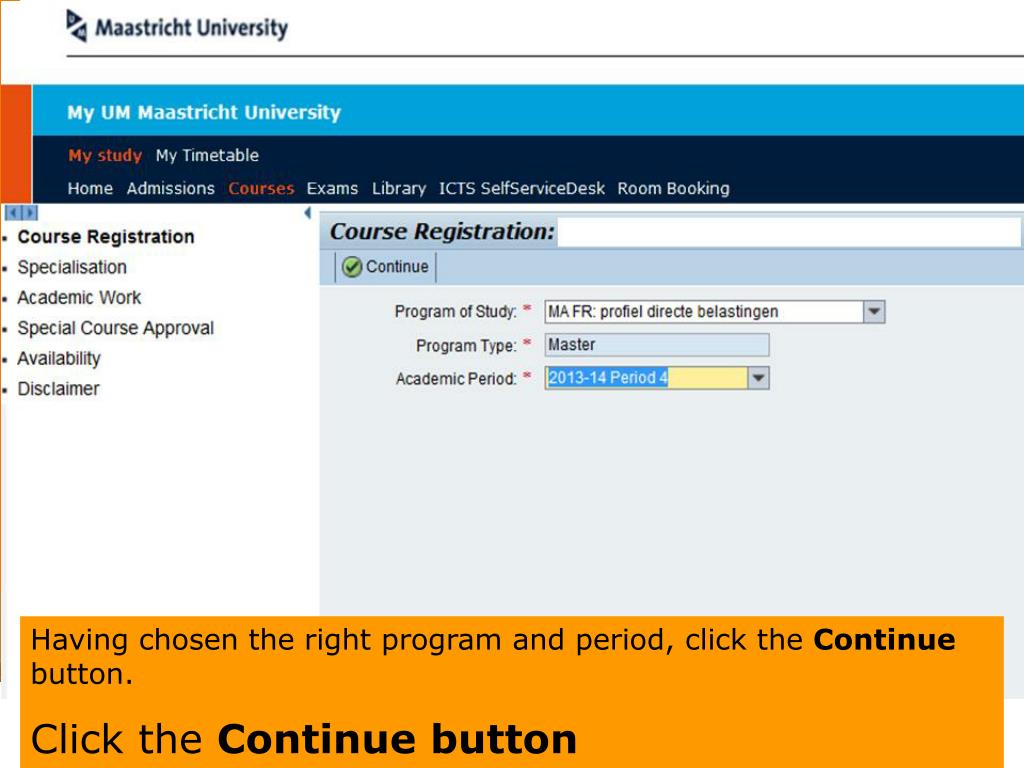This screenshot has height=768, width=1024.
Task: Click the green checkmark Continue icon
Action: click(x=352, y=267)
